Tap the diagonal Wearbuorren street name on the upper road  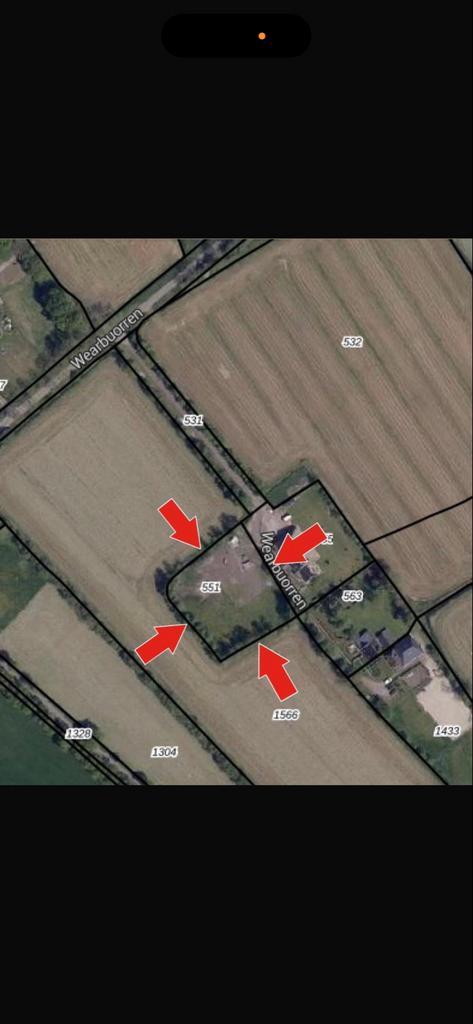coord(106,338)
